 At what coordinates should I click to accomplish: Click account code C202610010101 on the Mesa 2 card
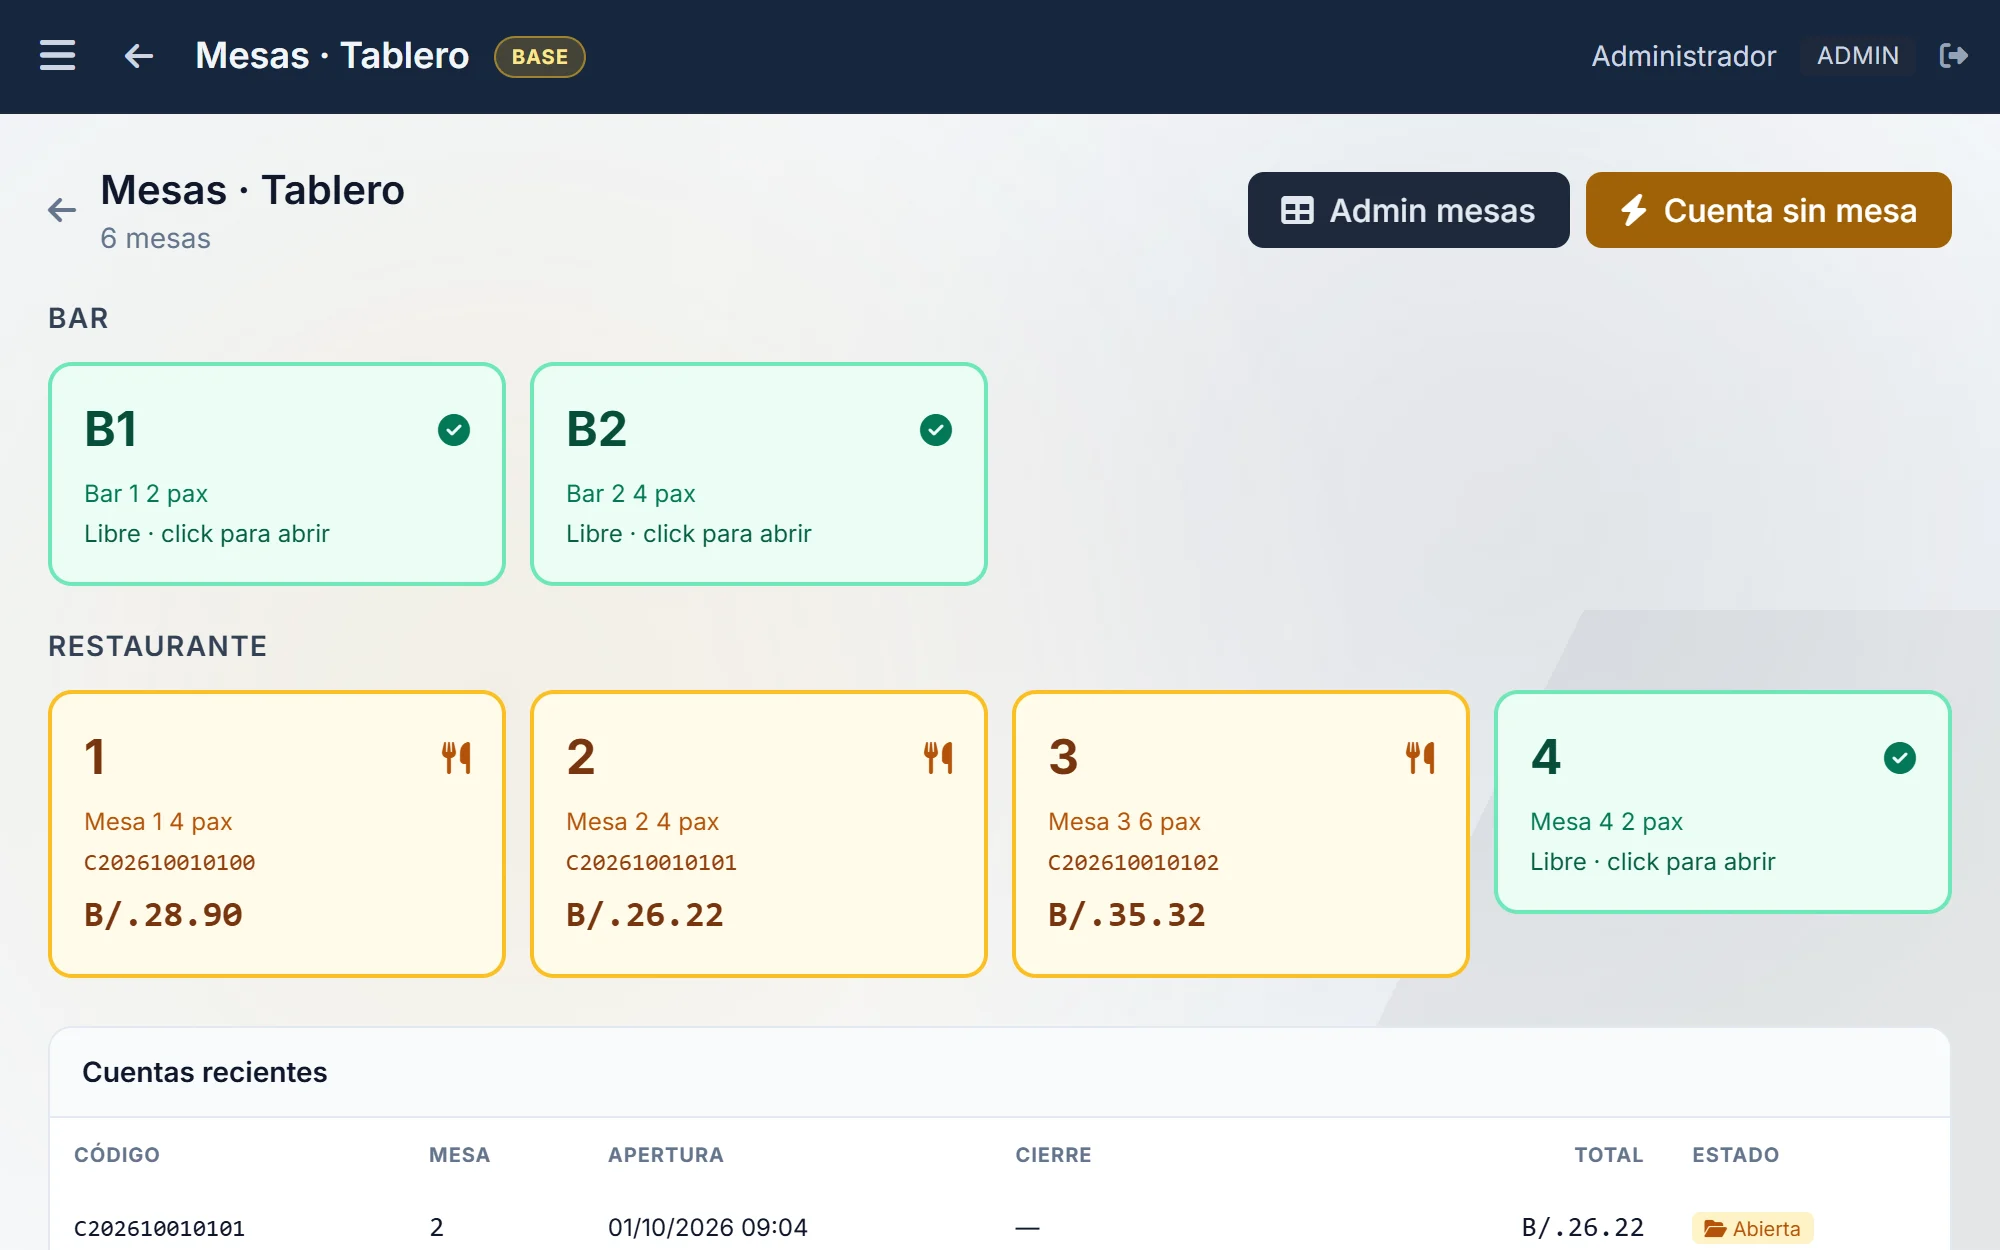point(651,862)
